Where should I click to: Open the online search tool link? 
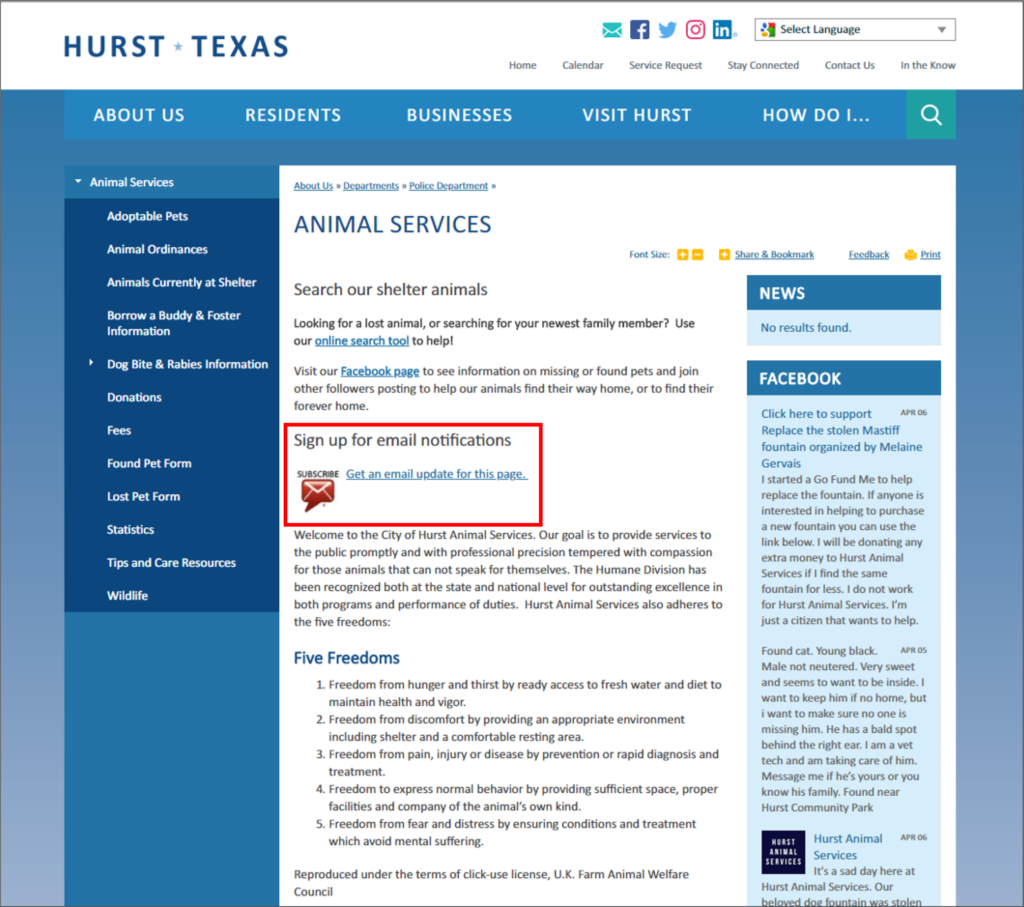click(x=362, y=340)
